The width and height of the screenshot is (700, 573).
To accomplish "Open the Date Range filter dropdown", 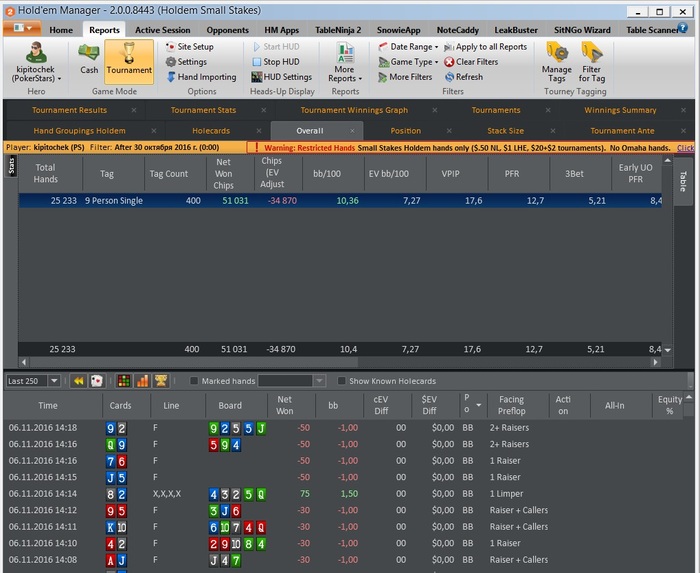I will 408,46.
